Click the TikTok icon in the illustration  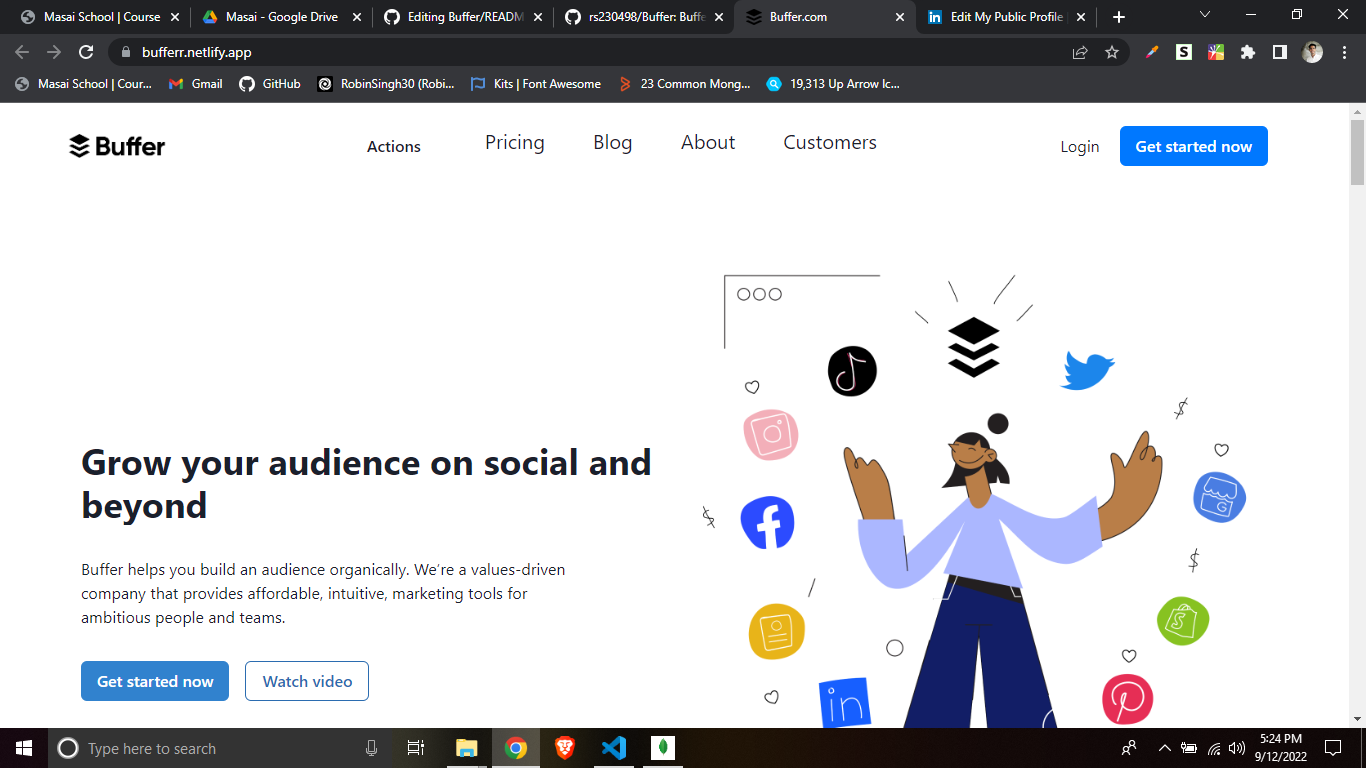[x=852, y=371]
